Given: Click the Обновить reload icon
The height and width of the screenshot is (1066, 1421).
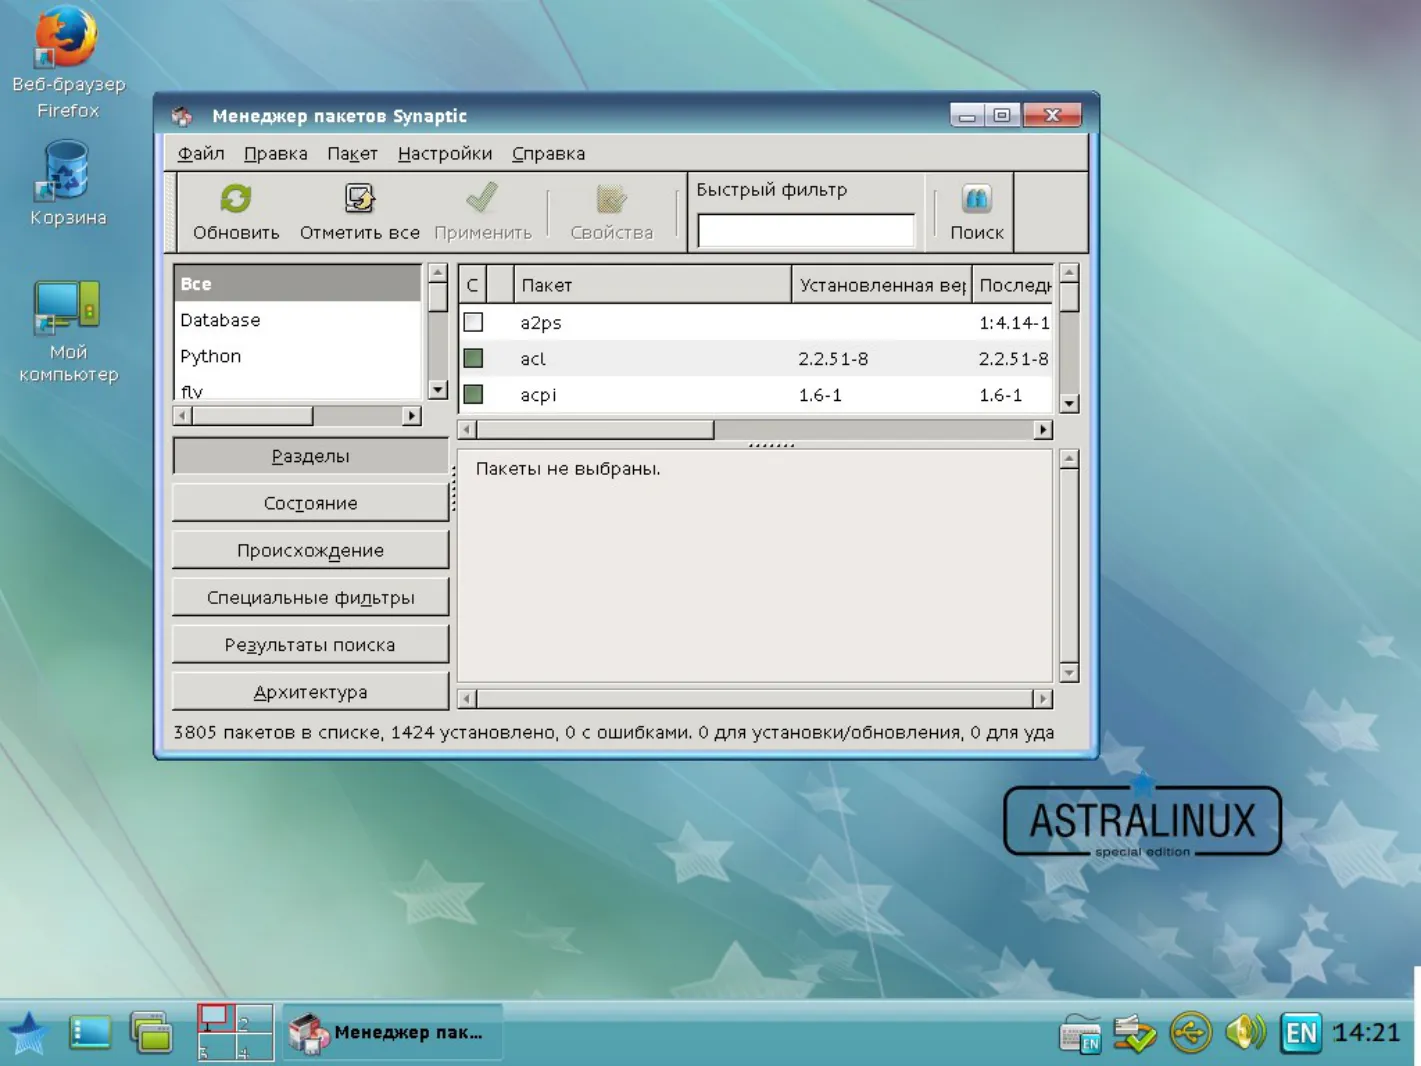Looking at the screenshot, I should (236, 198).
